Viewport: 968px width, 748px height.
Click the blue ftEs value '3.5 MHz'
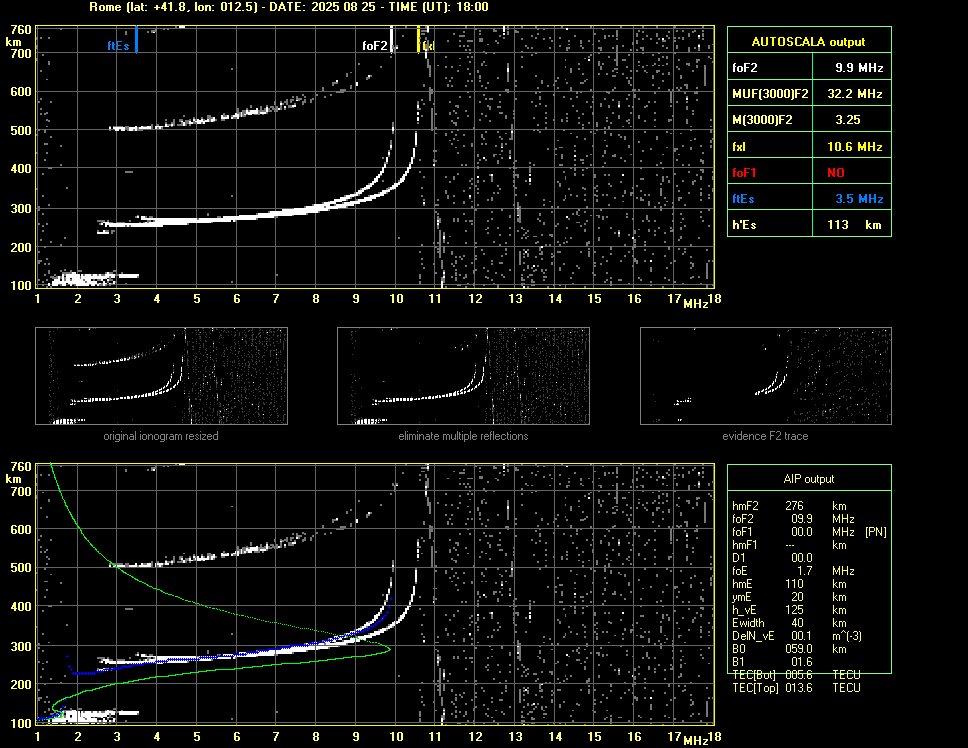pos(859,199)
